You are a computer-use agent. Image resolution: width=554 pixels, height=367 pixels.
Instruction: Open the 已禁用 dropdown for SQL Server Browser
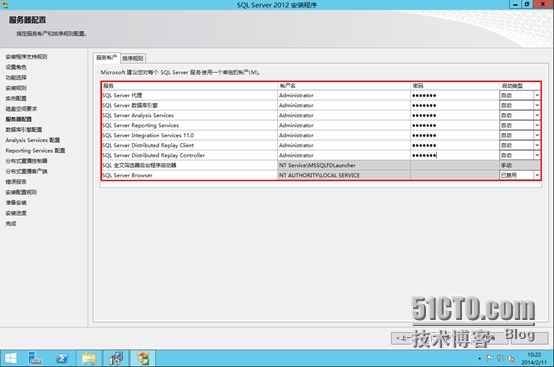coord(537,175)
